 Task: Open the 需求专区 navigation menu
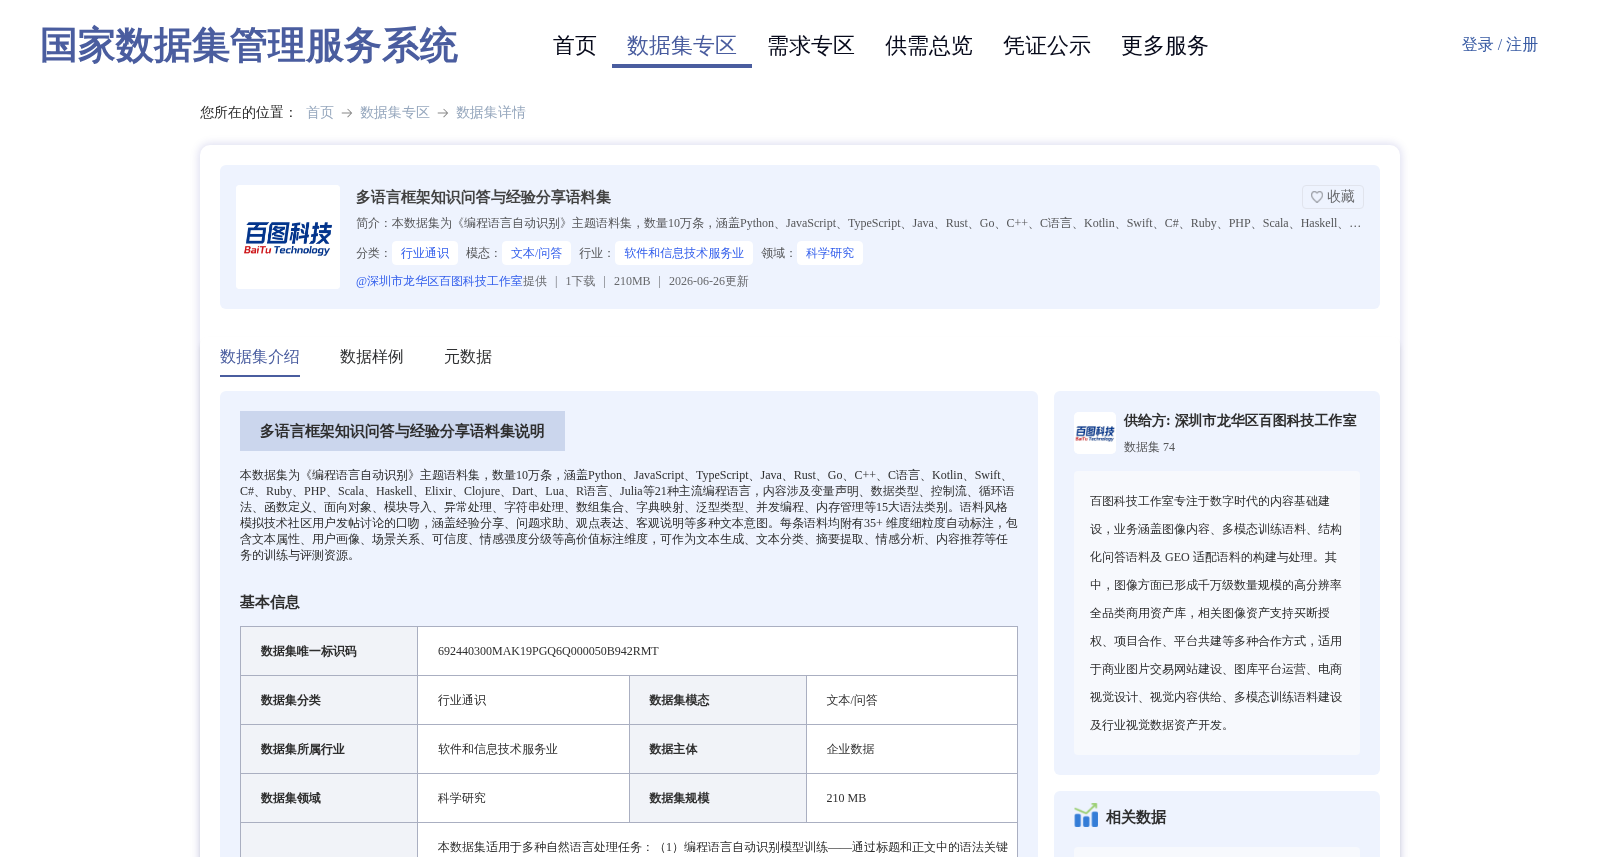pos(811,46)
